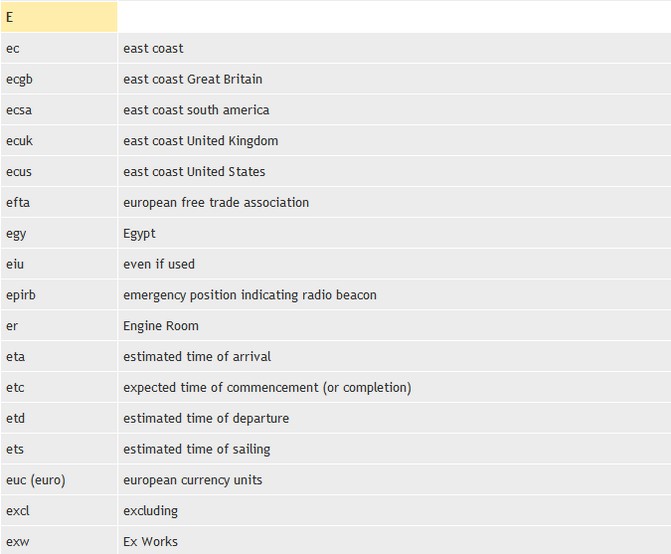Click 'east coast United Kingdom' text
The height and width of the screenshot is (554, 671).
pos(200,141)
